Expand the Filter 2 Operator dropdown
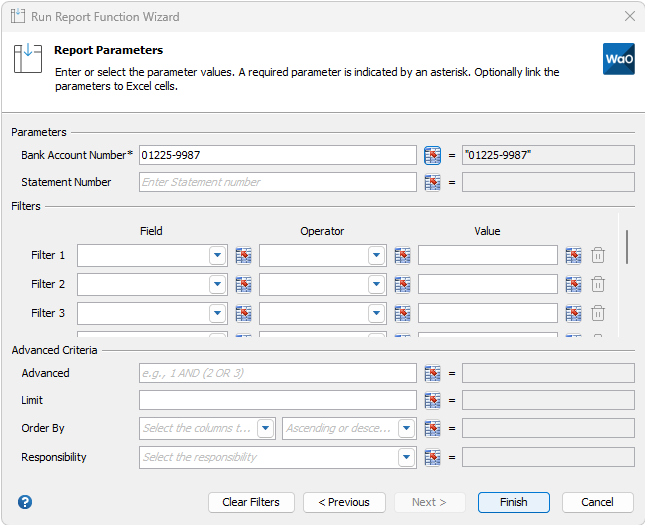 pyautogui.click(x=376, y=284)
